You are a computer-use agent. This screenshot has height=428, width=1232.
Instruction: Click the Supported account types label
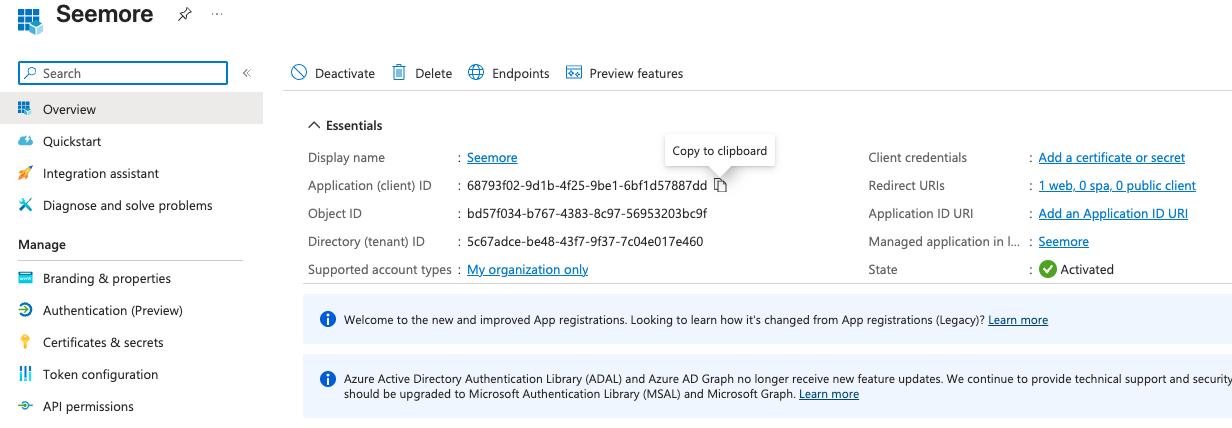(380, 269)
